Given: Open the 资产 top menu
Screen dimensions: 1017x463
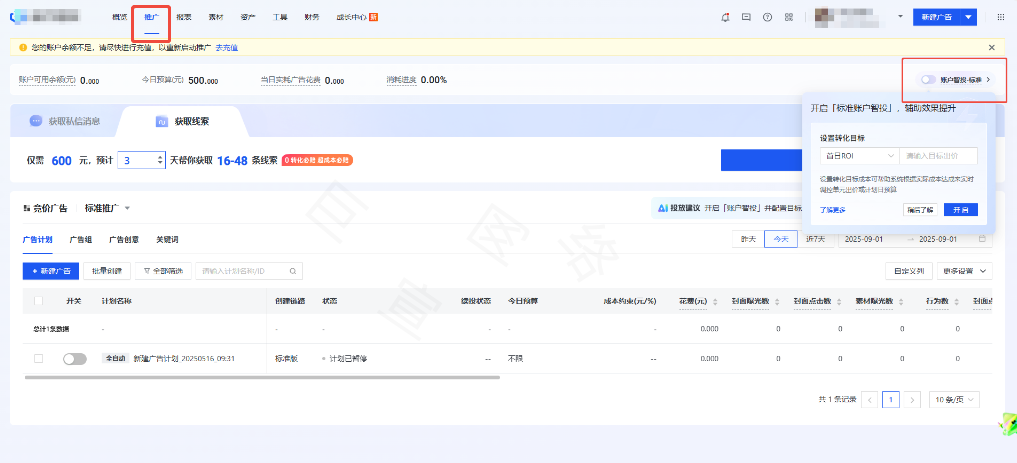Looking at the screenshot, I should click(x=248, y=18).
